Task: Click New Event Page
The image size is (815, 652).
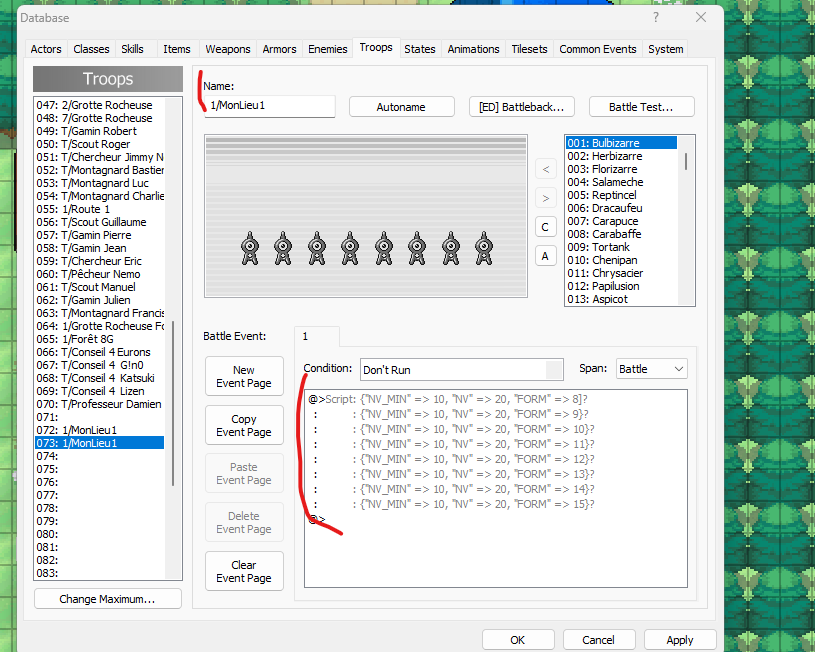Action: click(244, 376)
